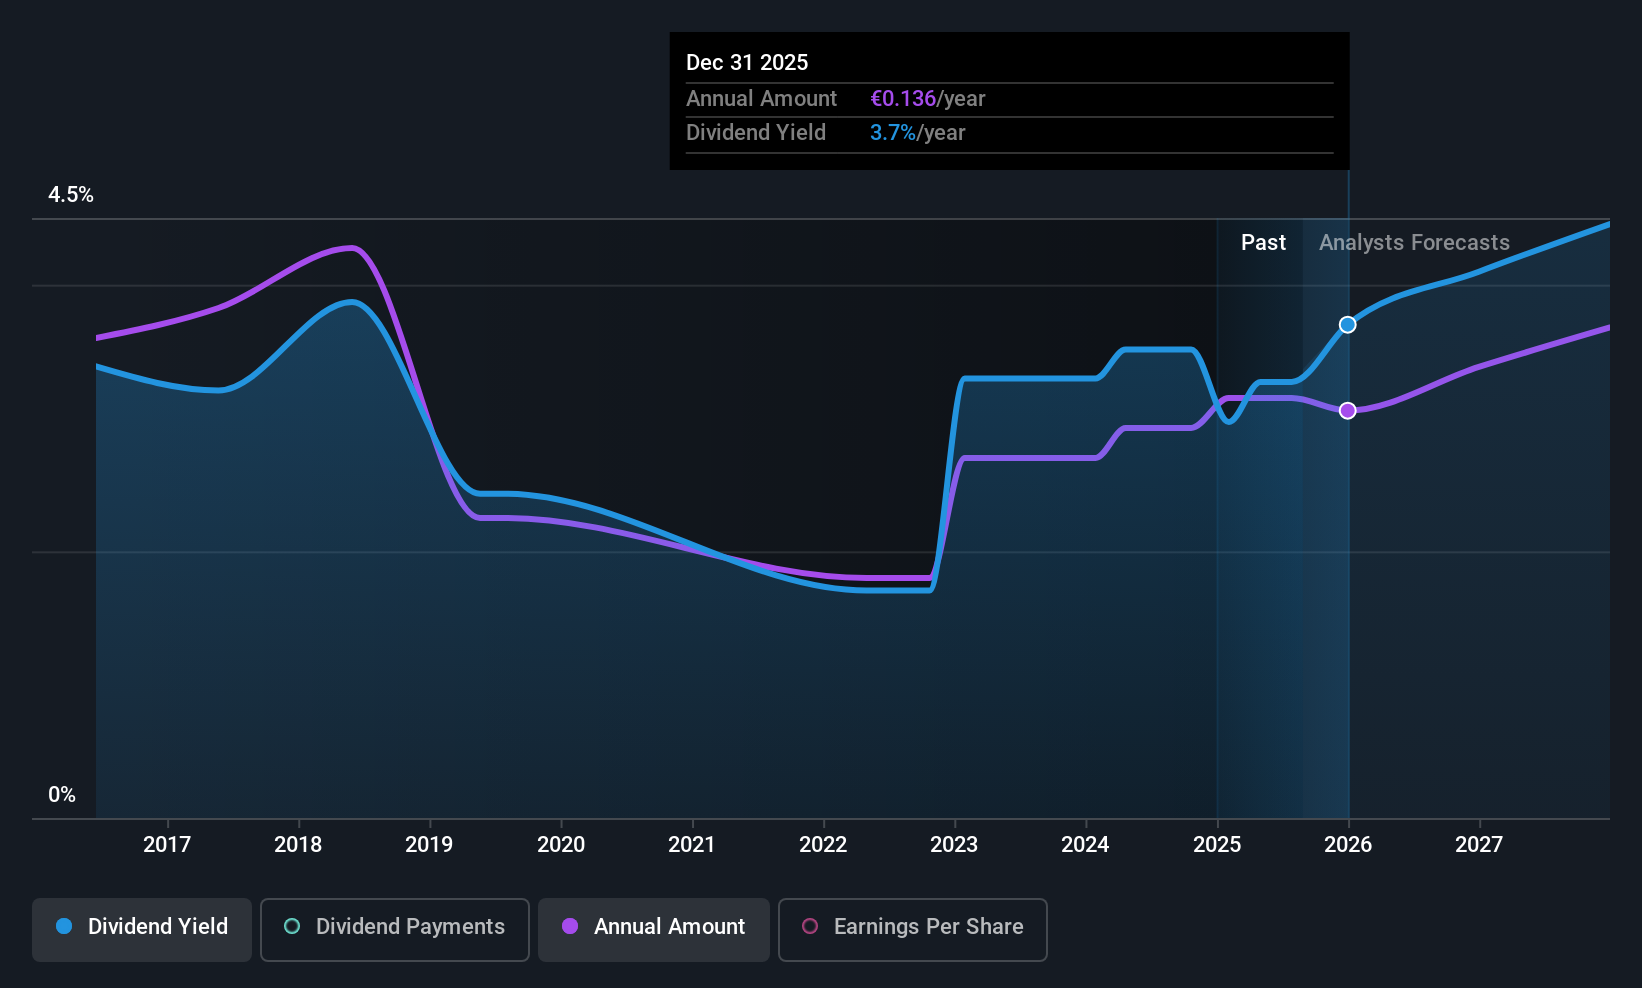Click the Analysts Forecasts label
Image resolution: width=1642 pixels, height=988 pixels.
point(1414,242)
